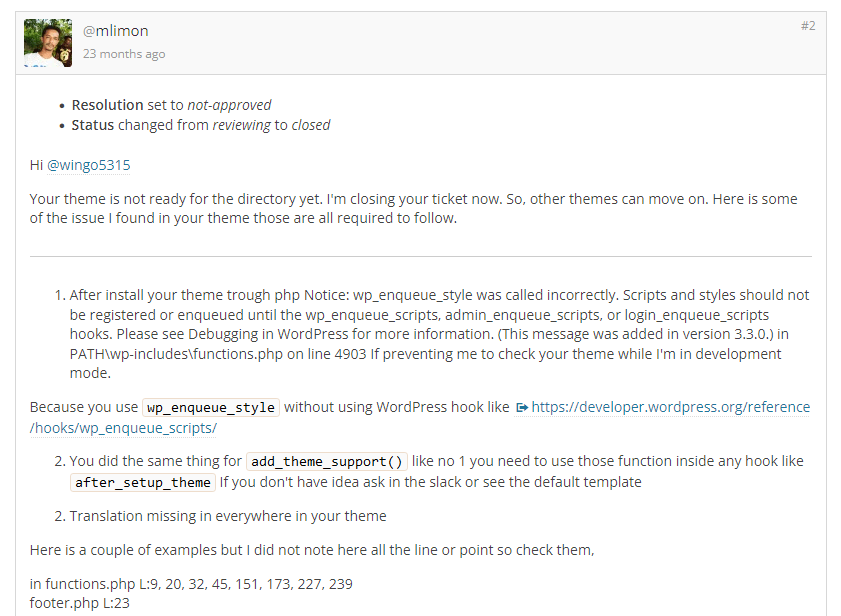This screenshot has height=616, width=841.
Task: Click the "footer.php L:23" text
Action: (x=79, y=603)
